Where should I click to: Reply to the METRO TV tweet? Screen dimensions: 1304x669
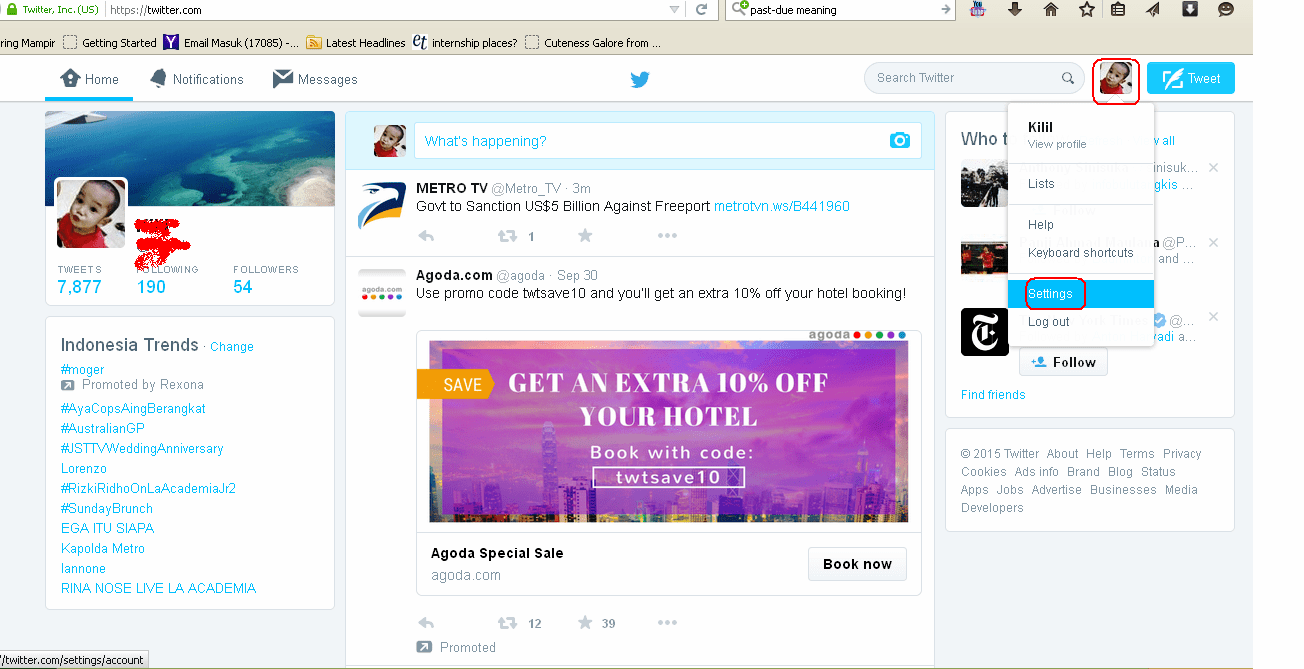coord(426,236)
